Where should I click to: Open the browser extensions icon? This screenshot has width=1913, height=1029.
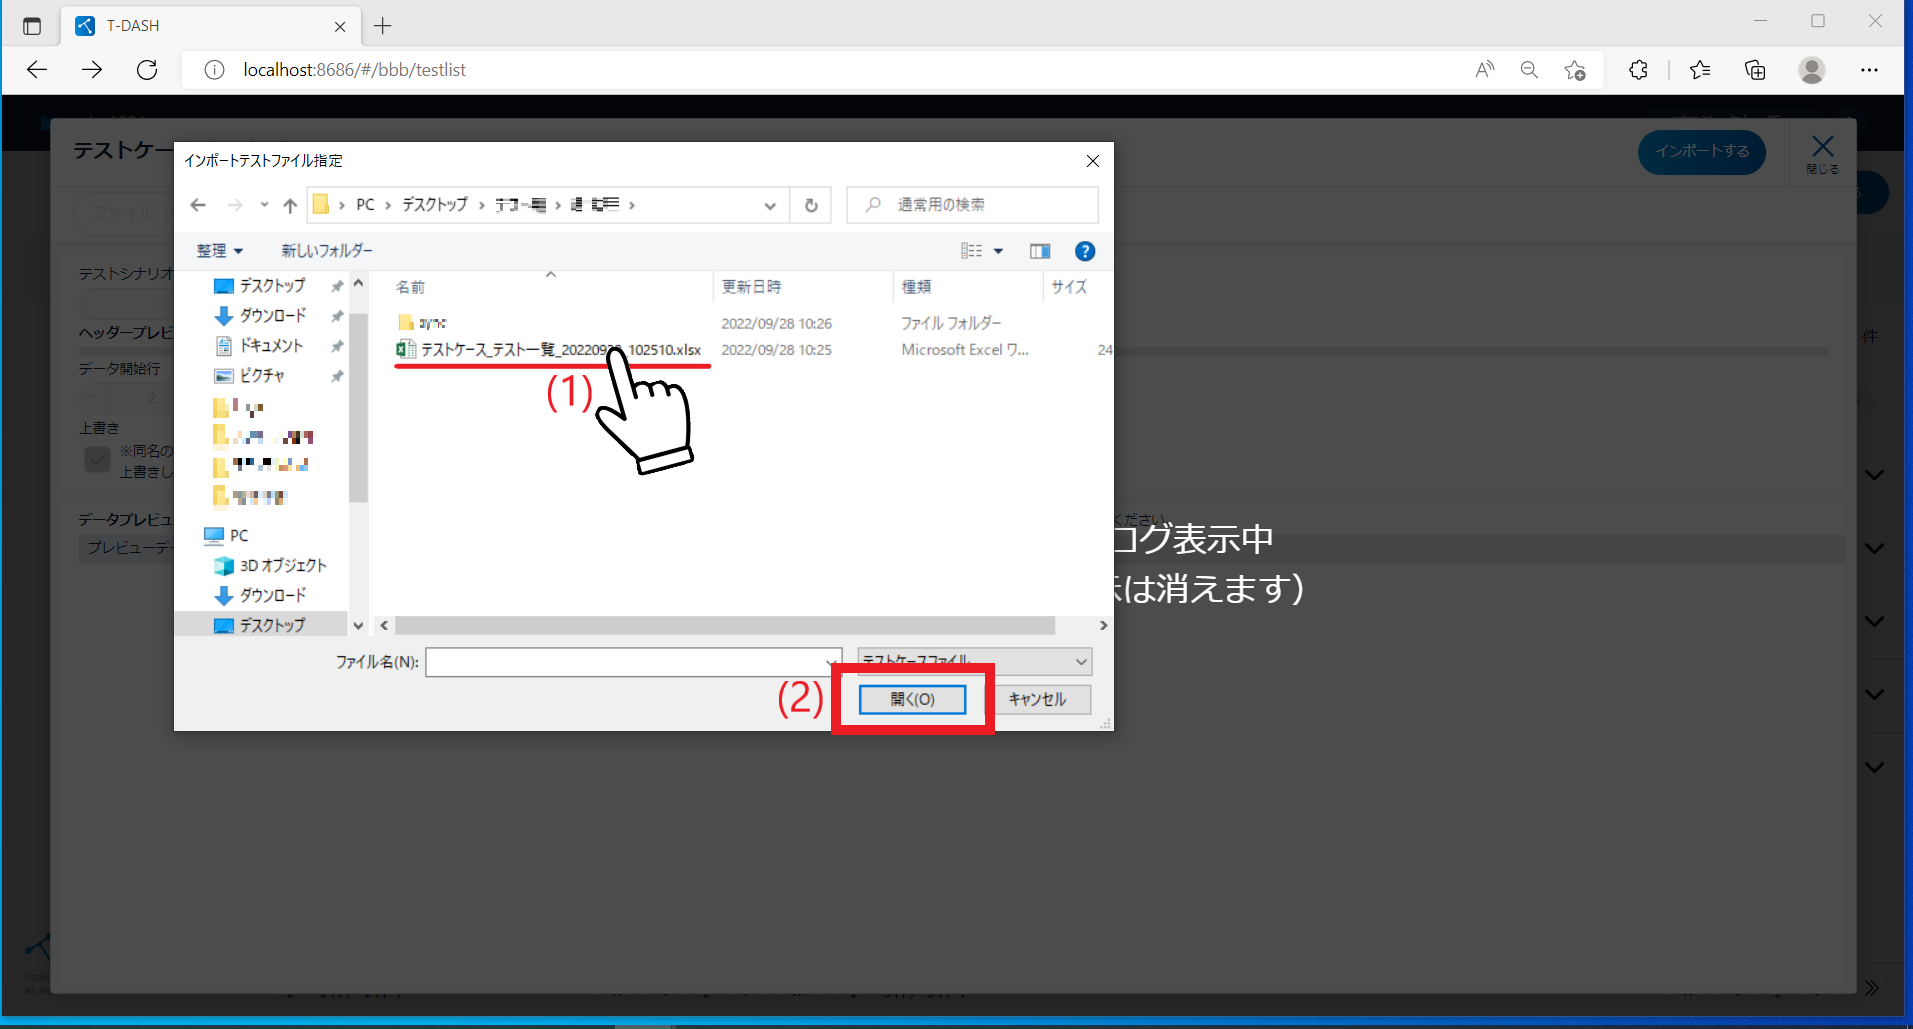click(1638, 70)
